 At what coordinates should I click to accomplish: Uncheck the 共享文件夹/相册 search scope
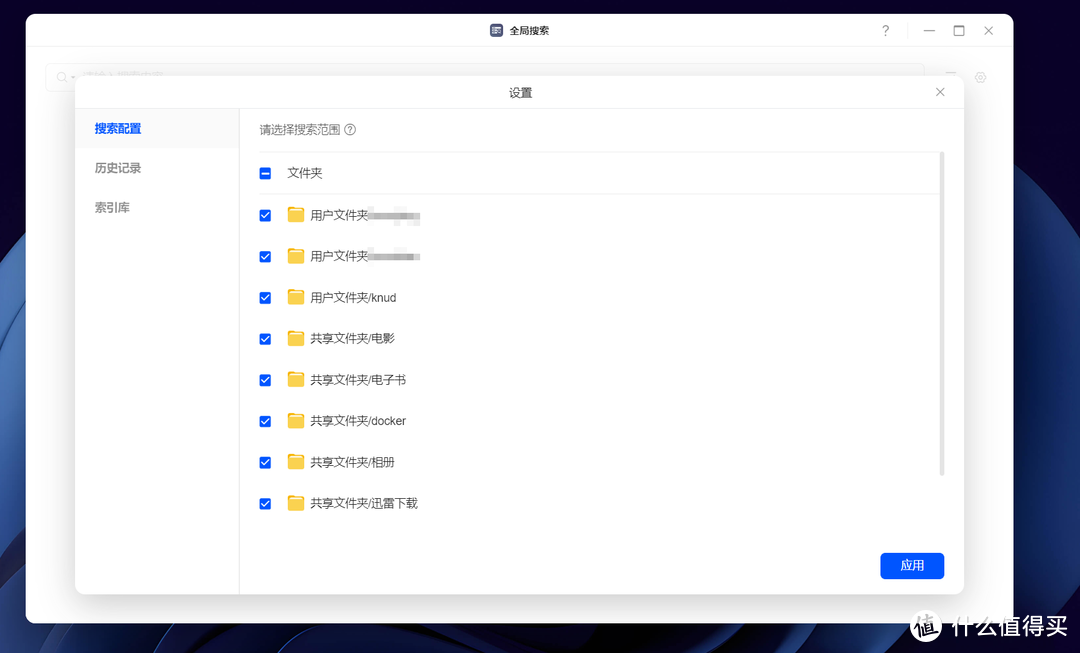pyautogui.click(x=265, y=462)
